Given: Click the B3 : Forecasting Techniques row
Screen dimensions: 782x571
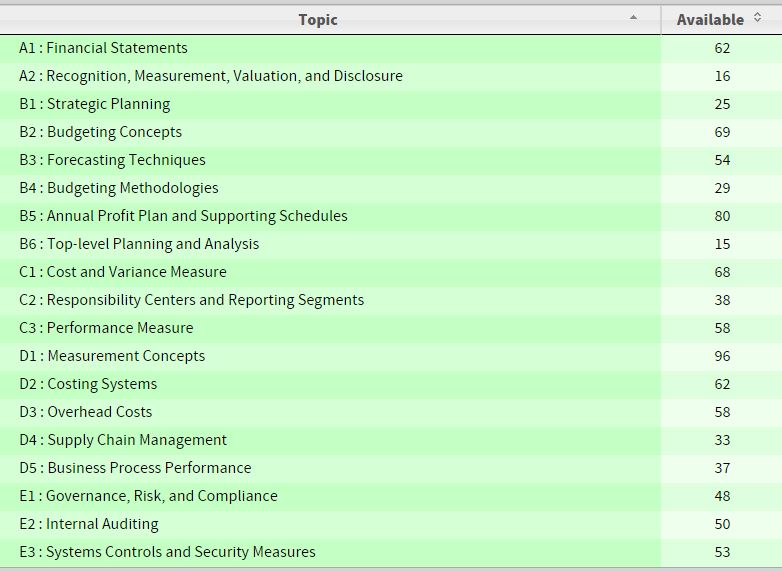Looking at the screenshot, I should [x=112, y=160].
